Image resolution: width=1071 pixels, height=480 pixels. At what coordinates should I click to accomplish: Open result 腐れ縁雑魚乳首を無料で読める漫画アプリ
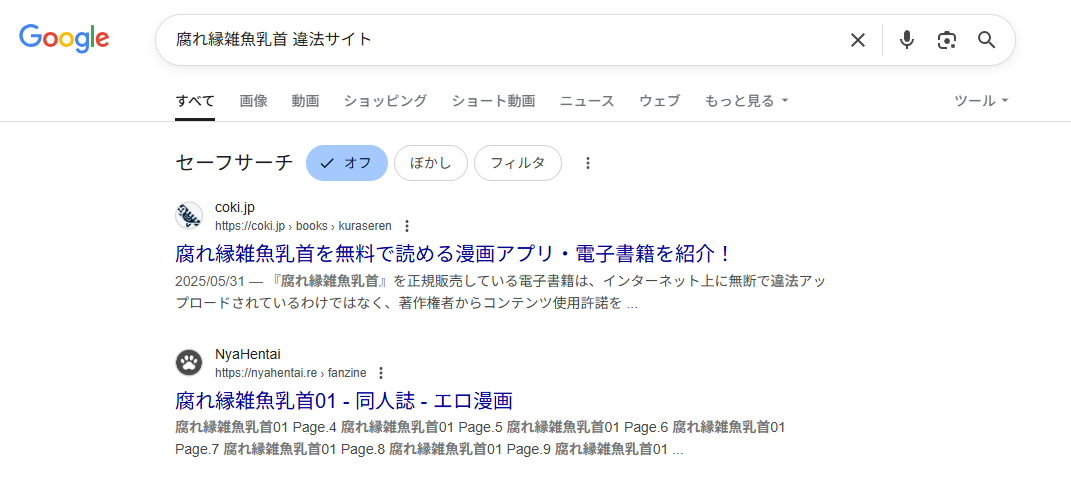[x=454, y=255]
